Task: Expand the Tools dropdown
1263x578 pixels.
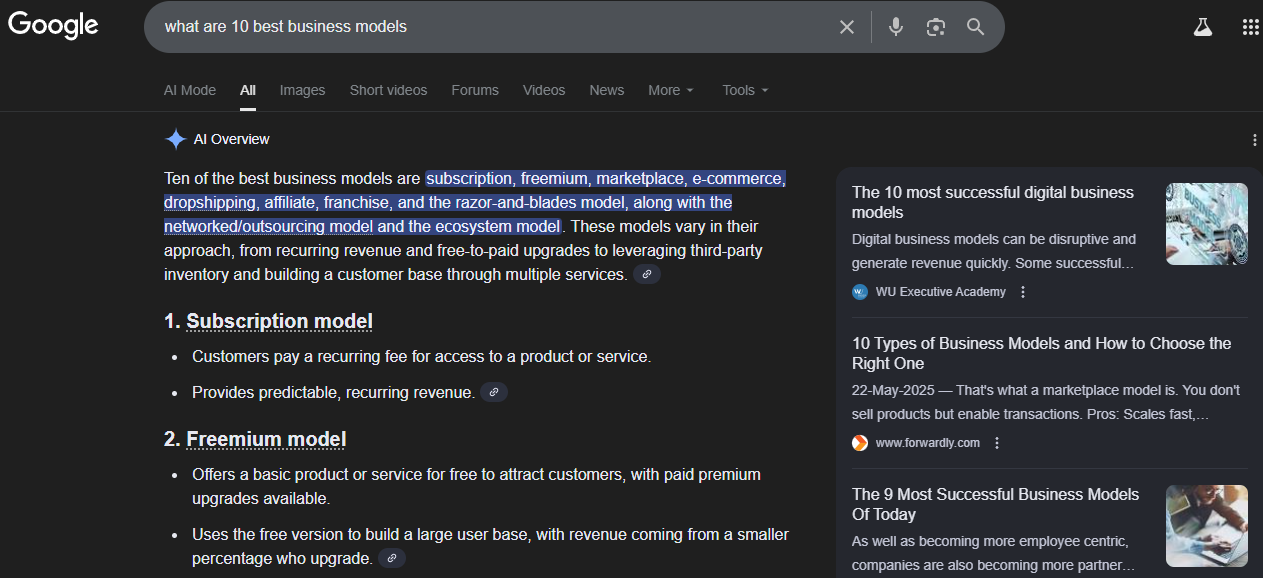Action: click(x=745, y=90)
